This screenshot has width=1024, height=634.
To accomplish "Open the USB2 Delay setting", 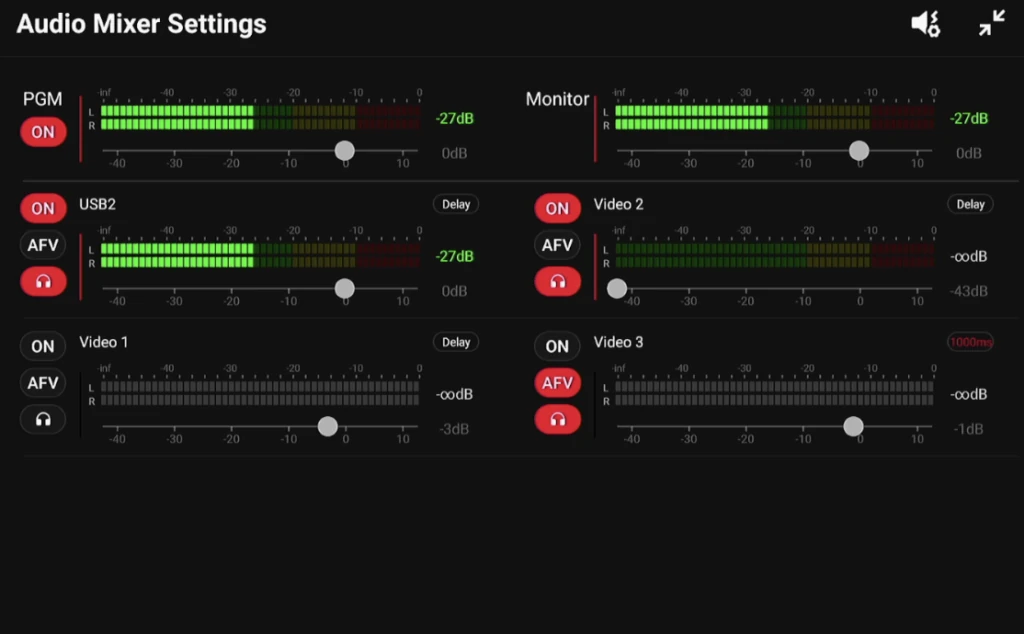I will tap(456, 204).
